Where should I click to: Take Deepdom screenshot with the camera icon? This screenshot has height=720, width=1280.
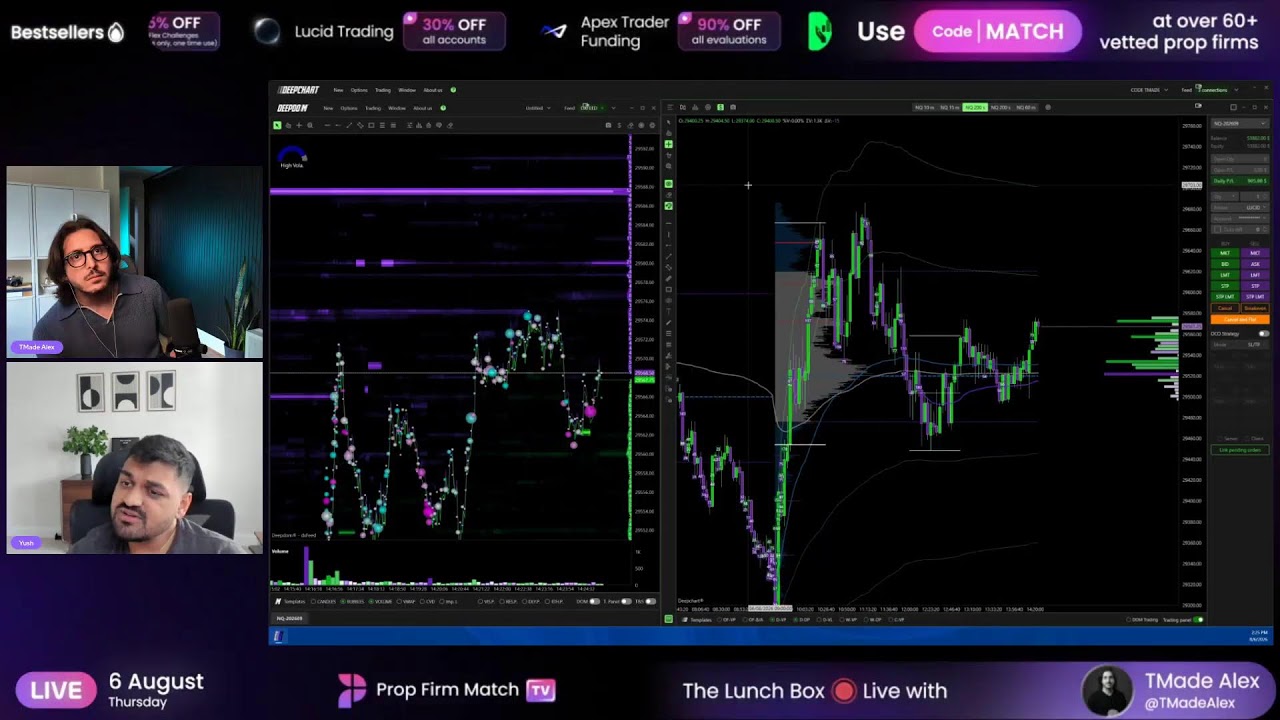(608, 125)
